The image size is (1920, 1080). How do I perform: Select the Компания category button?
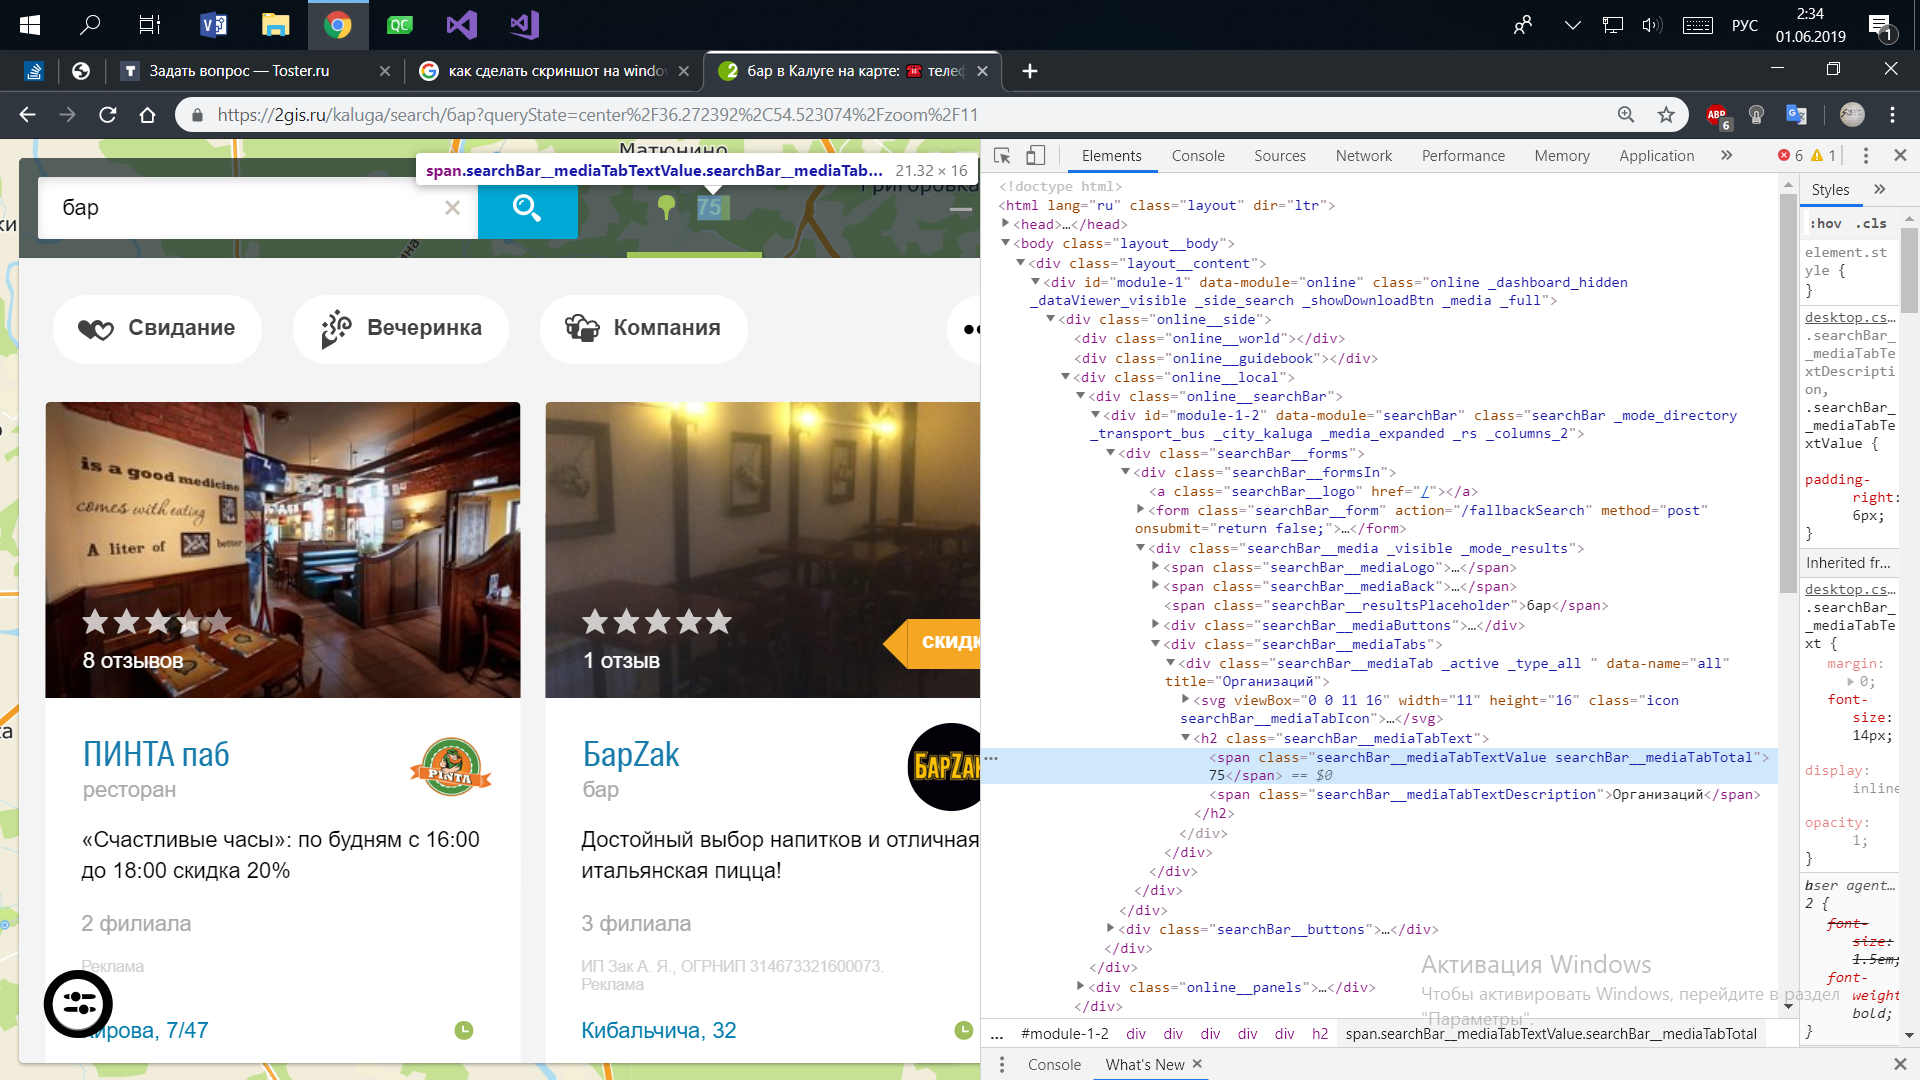click(643, 328)
